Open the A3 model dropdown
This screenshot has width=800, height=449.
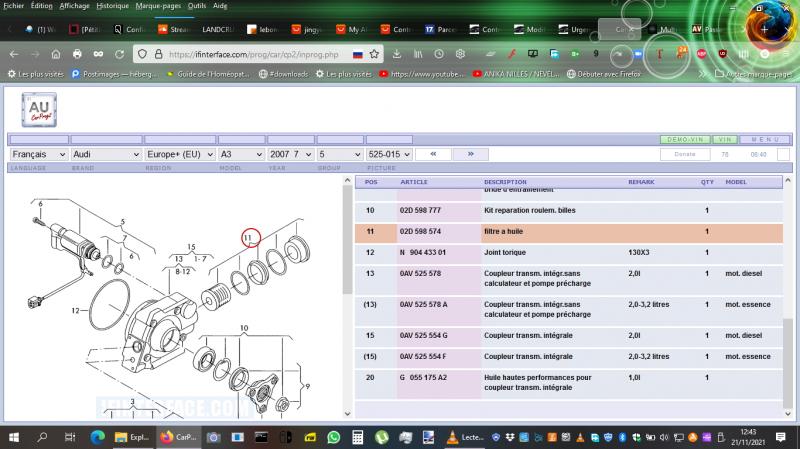(x=241, y=154)
